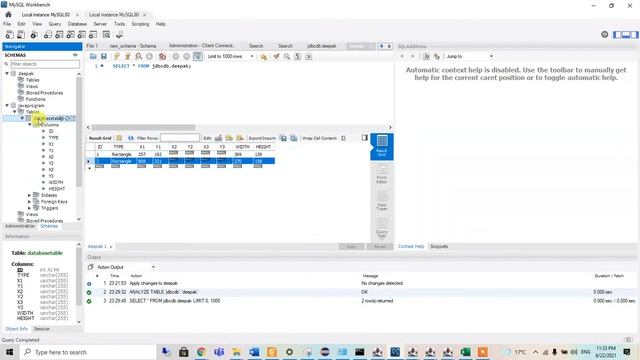Open the Session tab at the bottom left

41,329
